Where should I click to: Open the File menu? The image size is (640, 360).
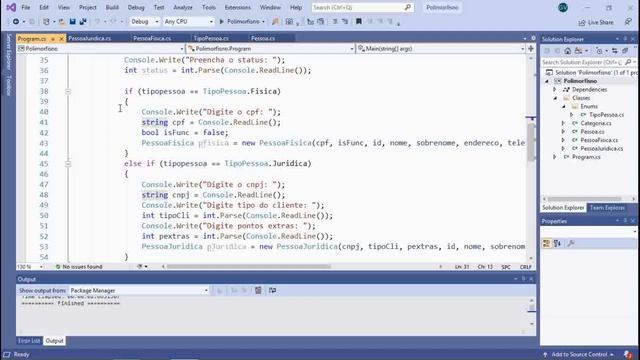point(26,7)
